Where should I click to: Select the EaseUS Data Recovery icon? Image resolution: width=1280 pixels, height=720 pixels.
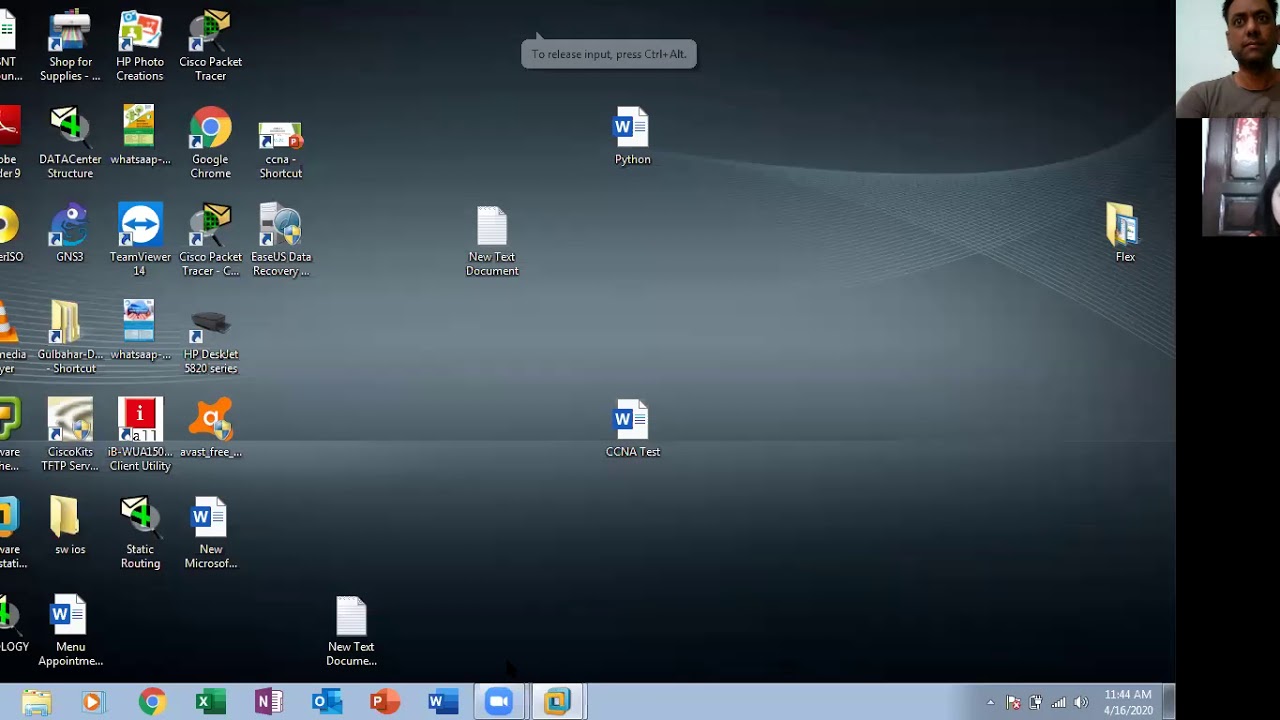coord(281,241)
